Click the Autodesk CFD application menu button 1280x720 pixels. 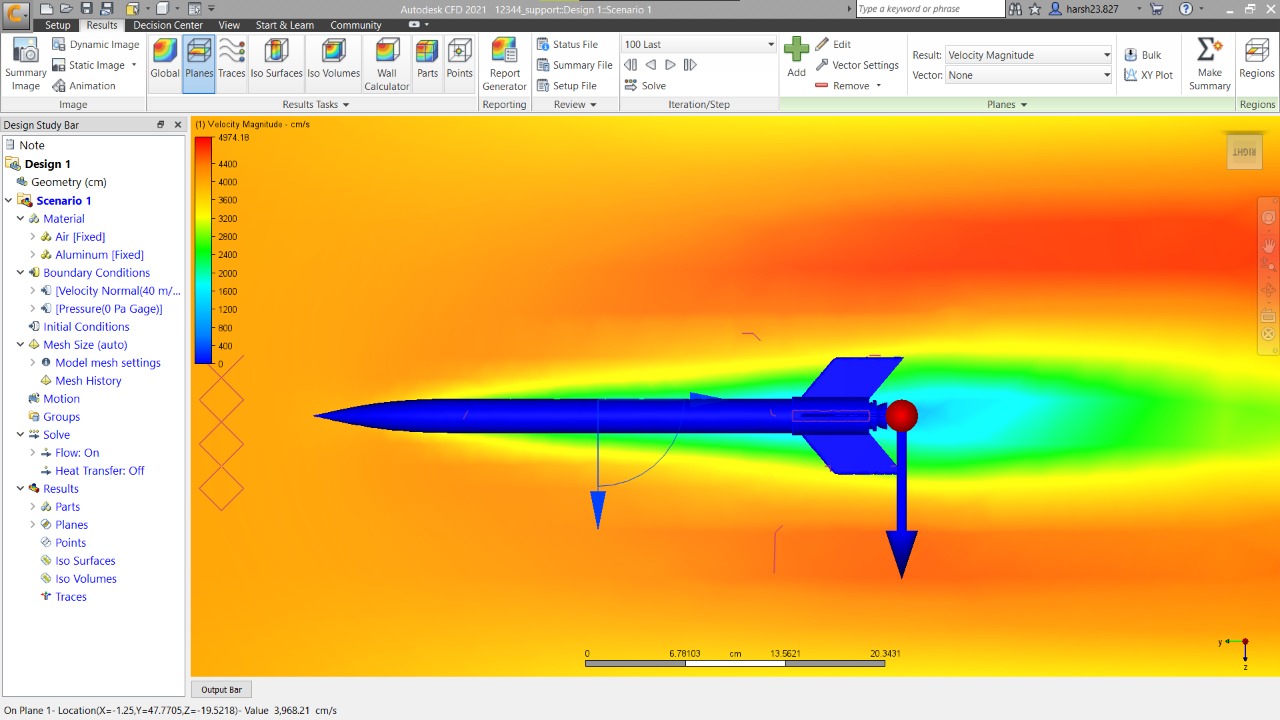pyautogui.click(x=16, y=14)
